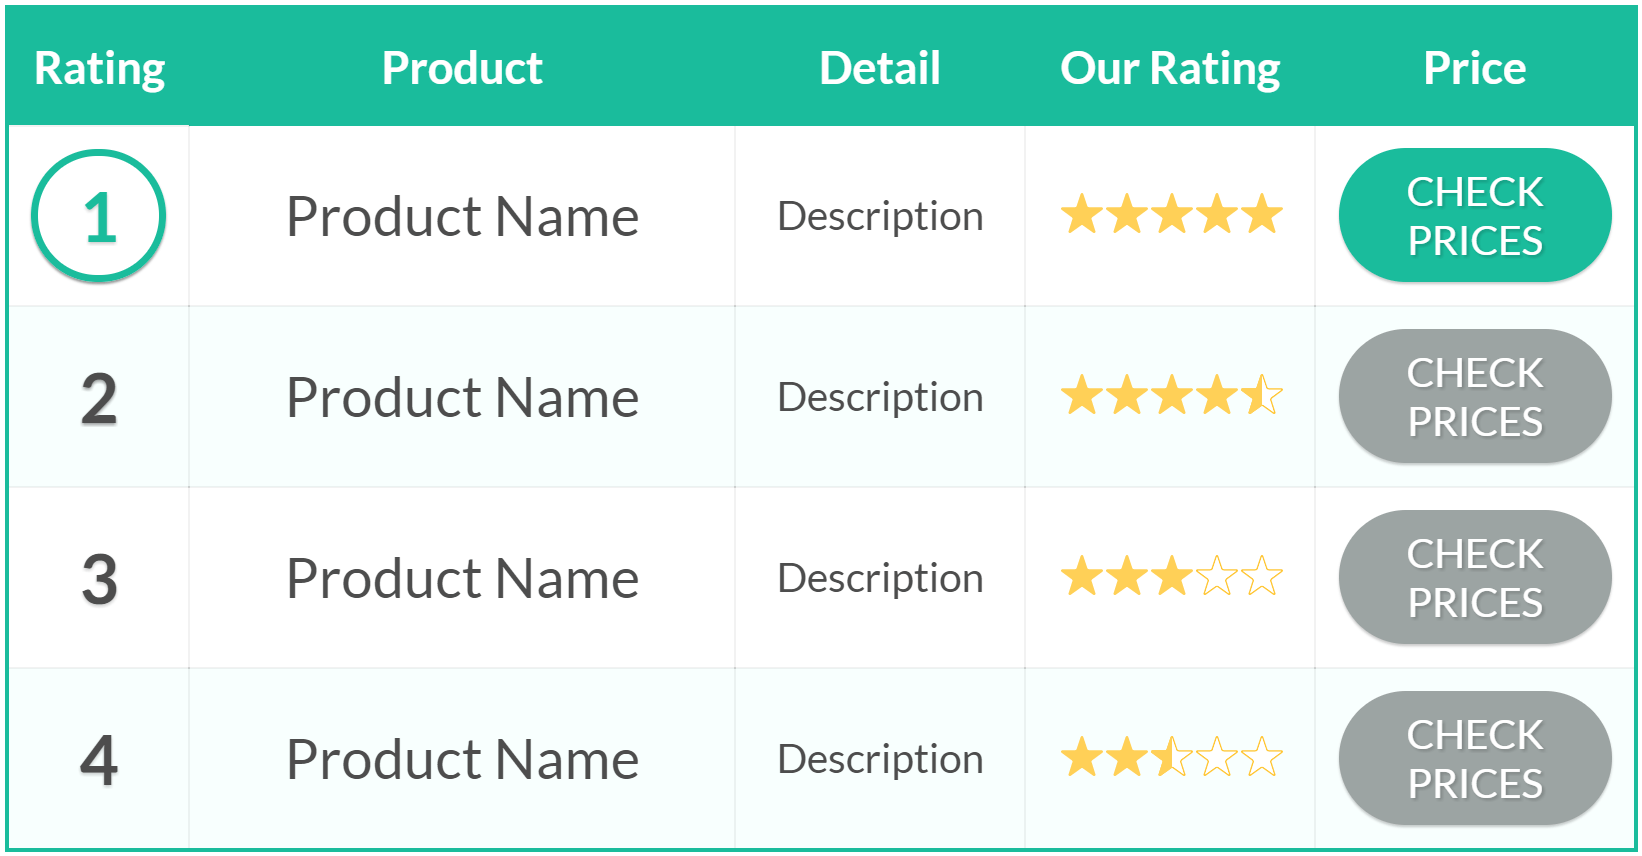The width and height of the screenshot is (1642, 856).
Task: Click the rank number 4
Action: [x=99, y=761]
